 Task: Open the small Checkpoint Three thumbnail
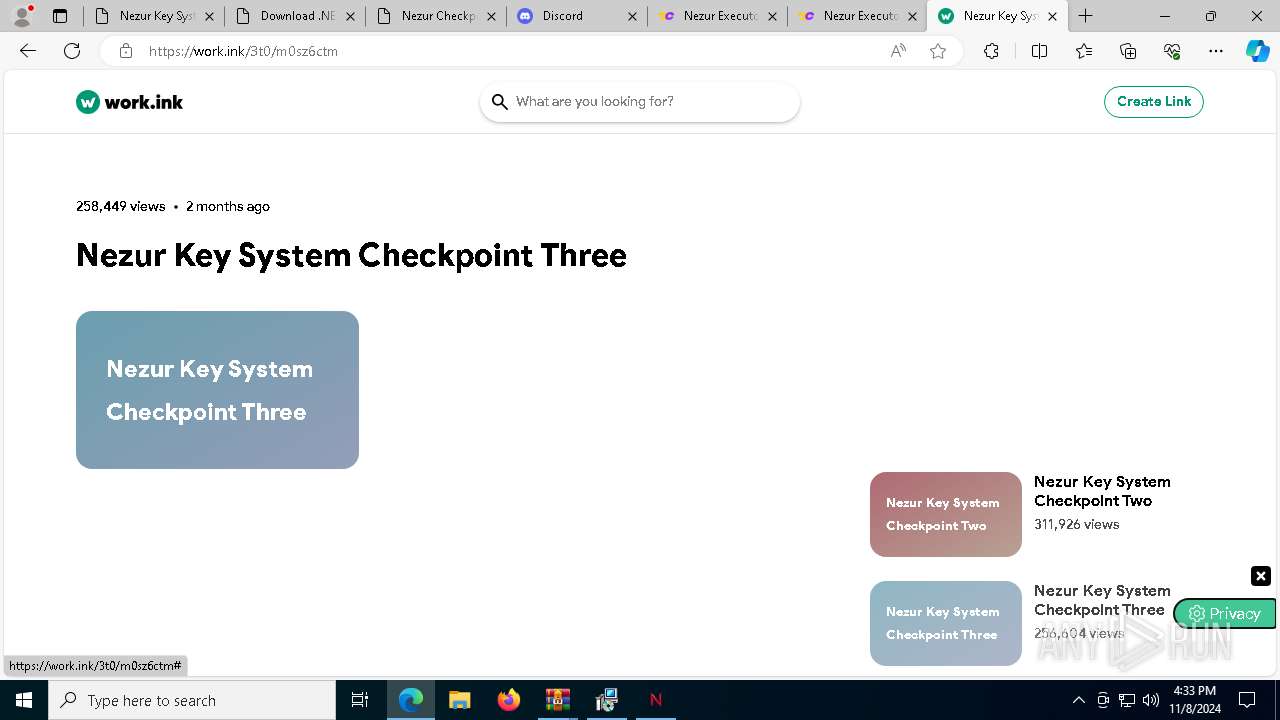(946, 623)
